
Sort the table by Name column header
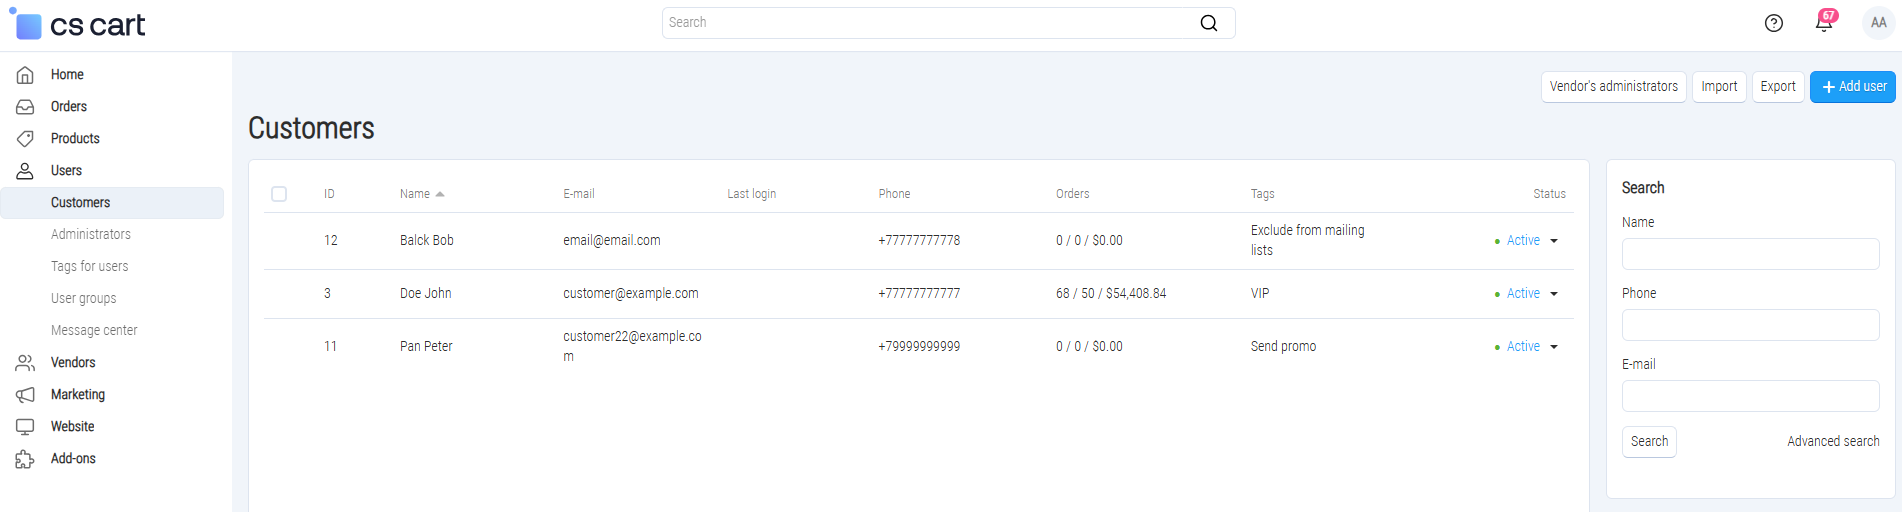pos(415,194)
